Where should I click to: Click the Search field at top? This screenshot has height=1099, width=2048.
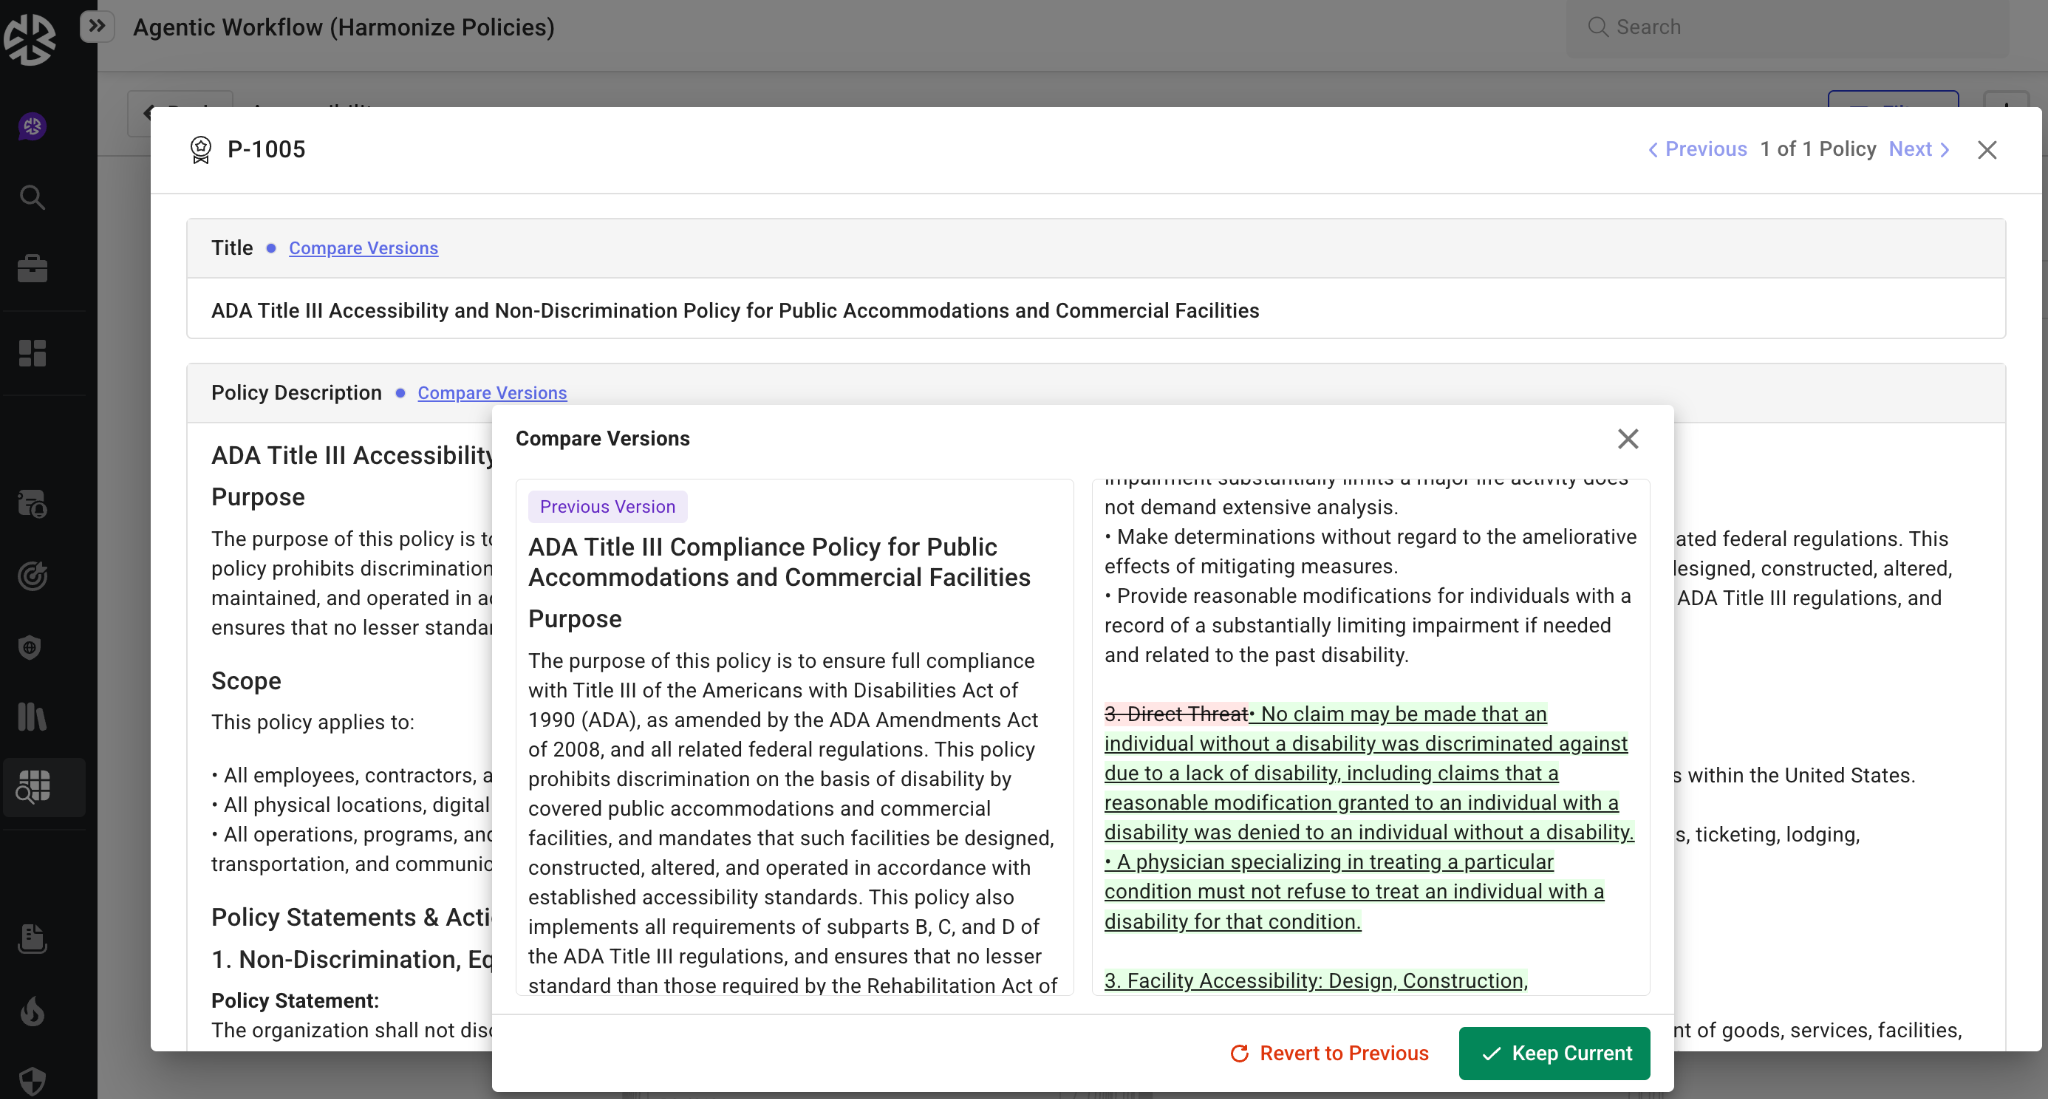coord(1787,27)
